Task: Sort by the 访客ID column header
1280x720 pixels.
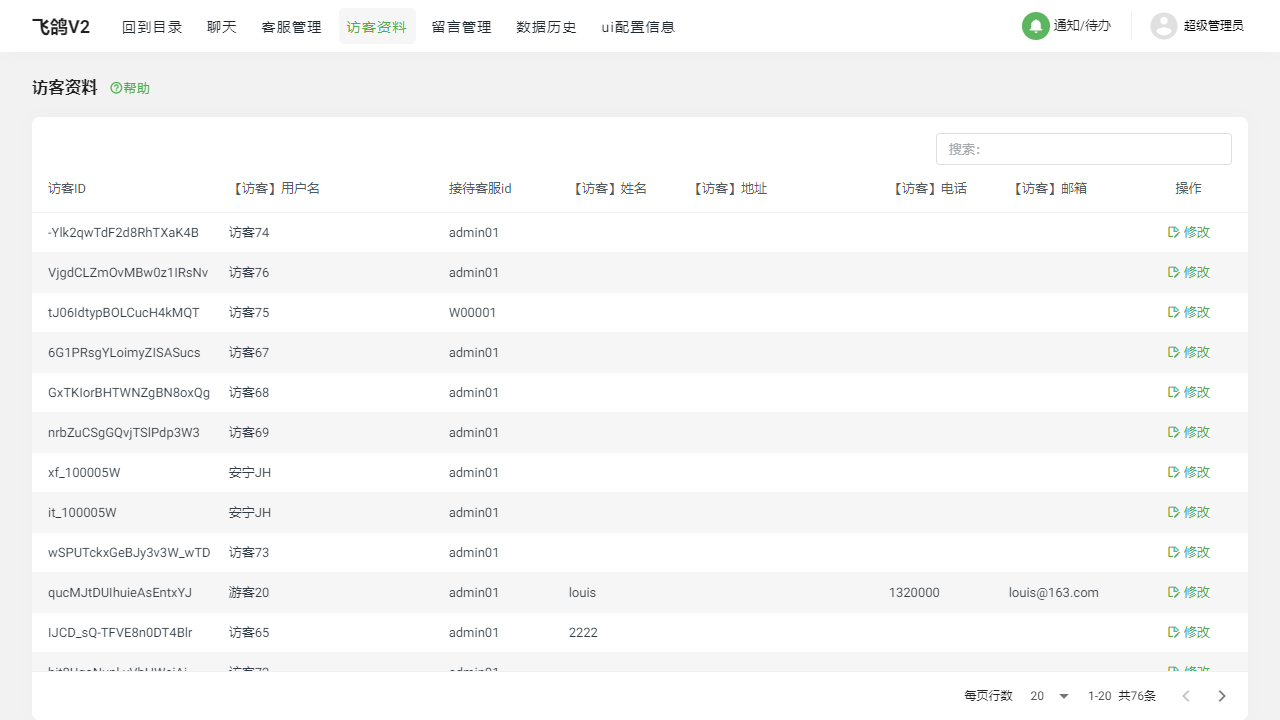Action: pyautogui.click(x=67, y=188)
